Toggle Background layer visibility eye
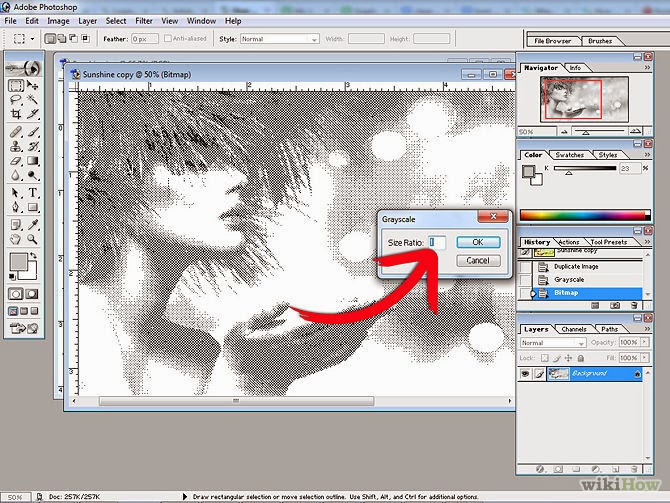This screenshot has height=503, width=670. point(525,374)
